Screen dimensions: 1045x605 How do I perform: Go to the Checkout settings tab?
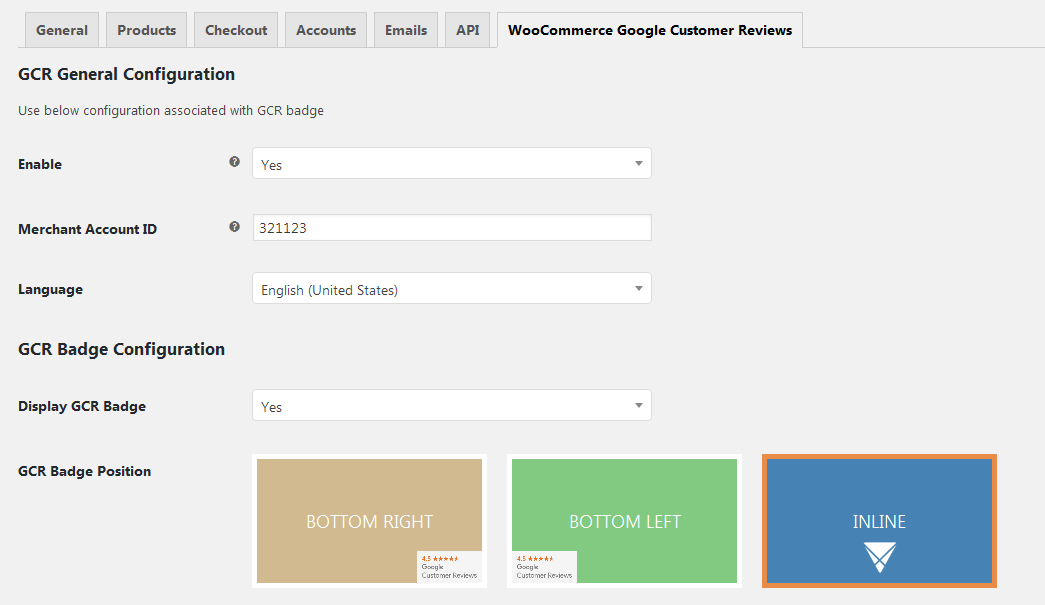(236, 30)
